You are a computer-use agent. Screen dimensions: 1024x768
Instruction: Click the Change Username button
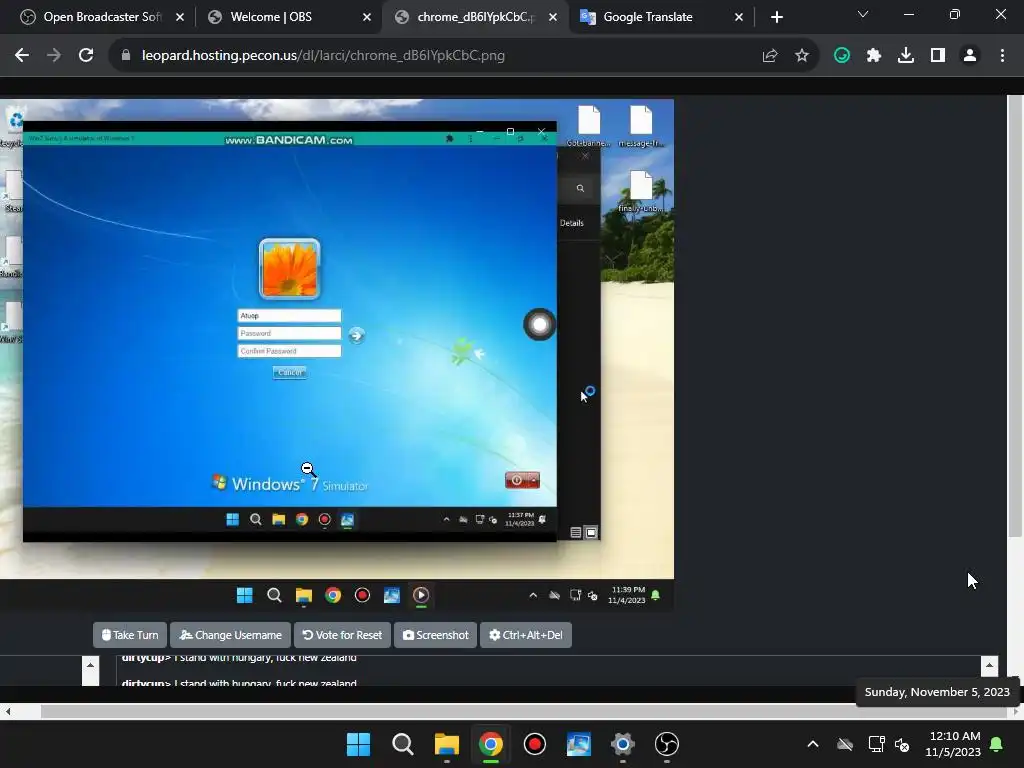click(231, 635)
